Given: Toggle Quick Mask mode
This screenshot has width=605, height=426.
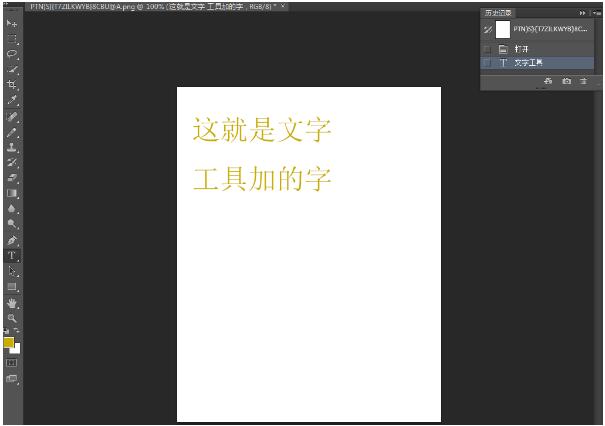Looking at the screenshot, I should (x=12, y=363).
